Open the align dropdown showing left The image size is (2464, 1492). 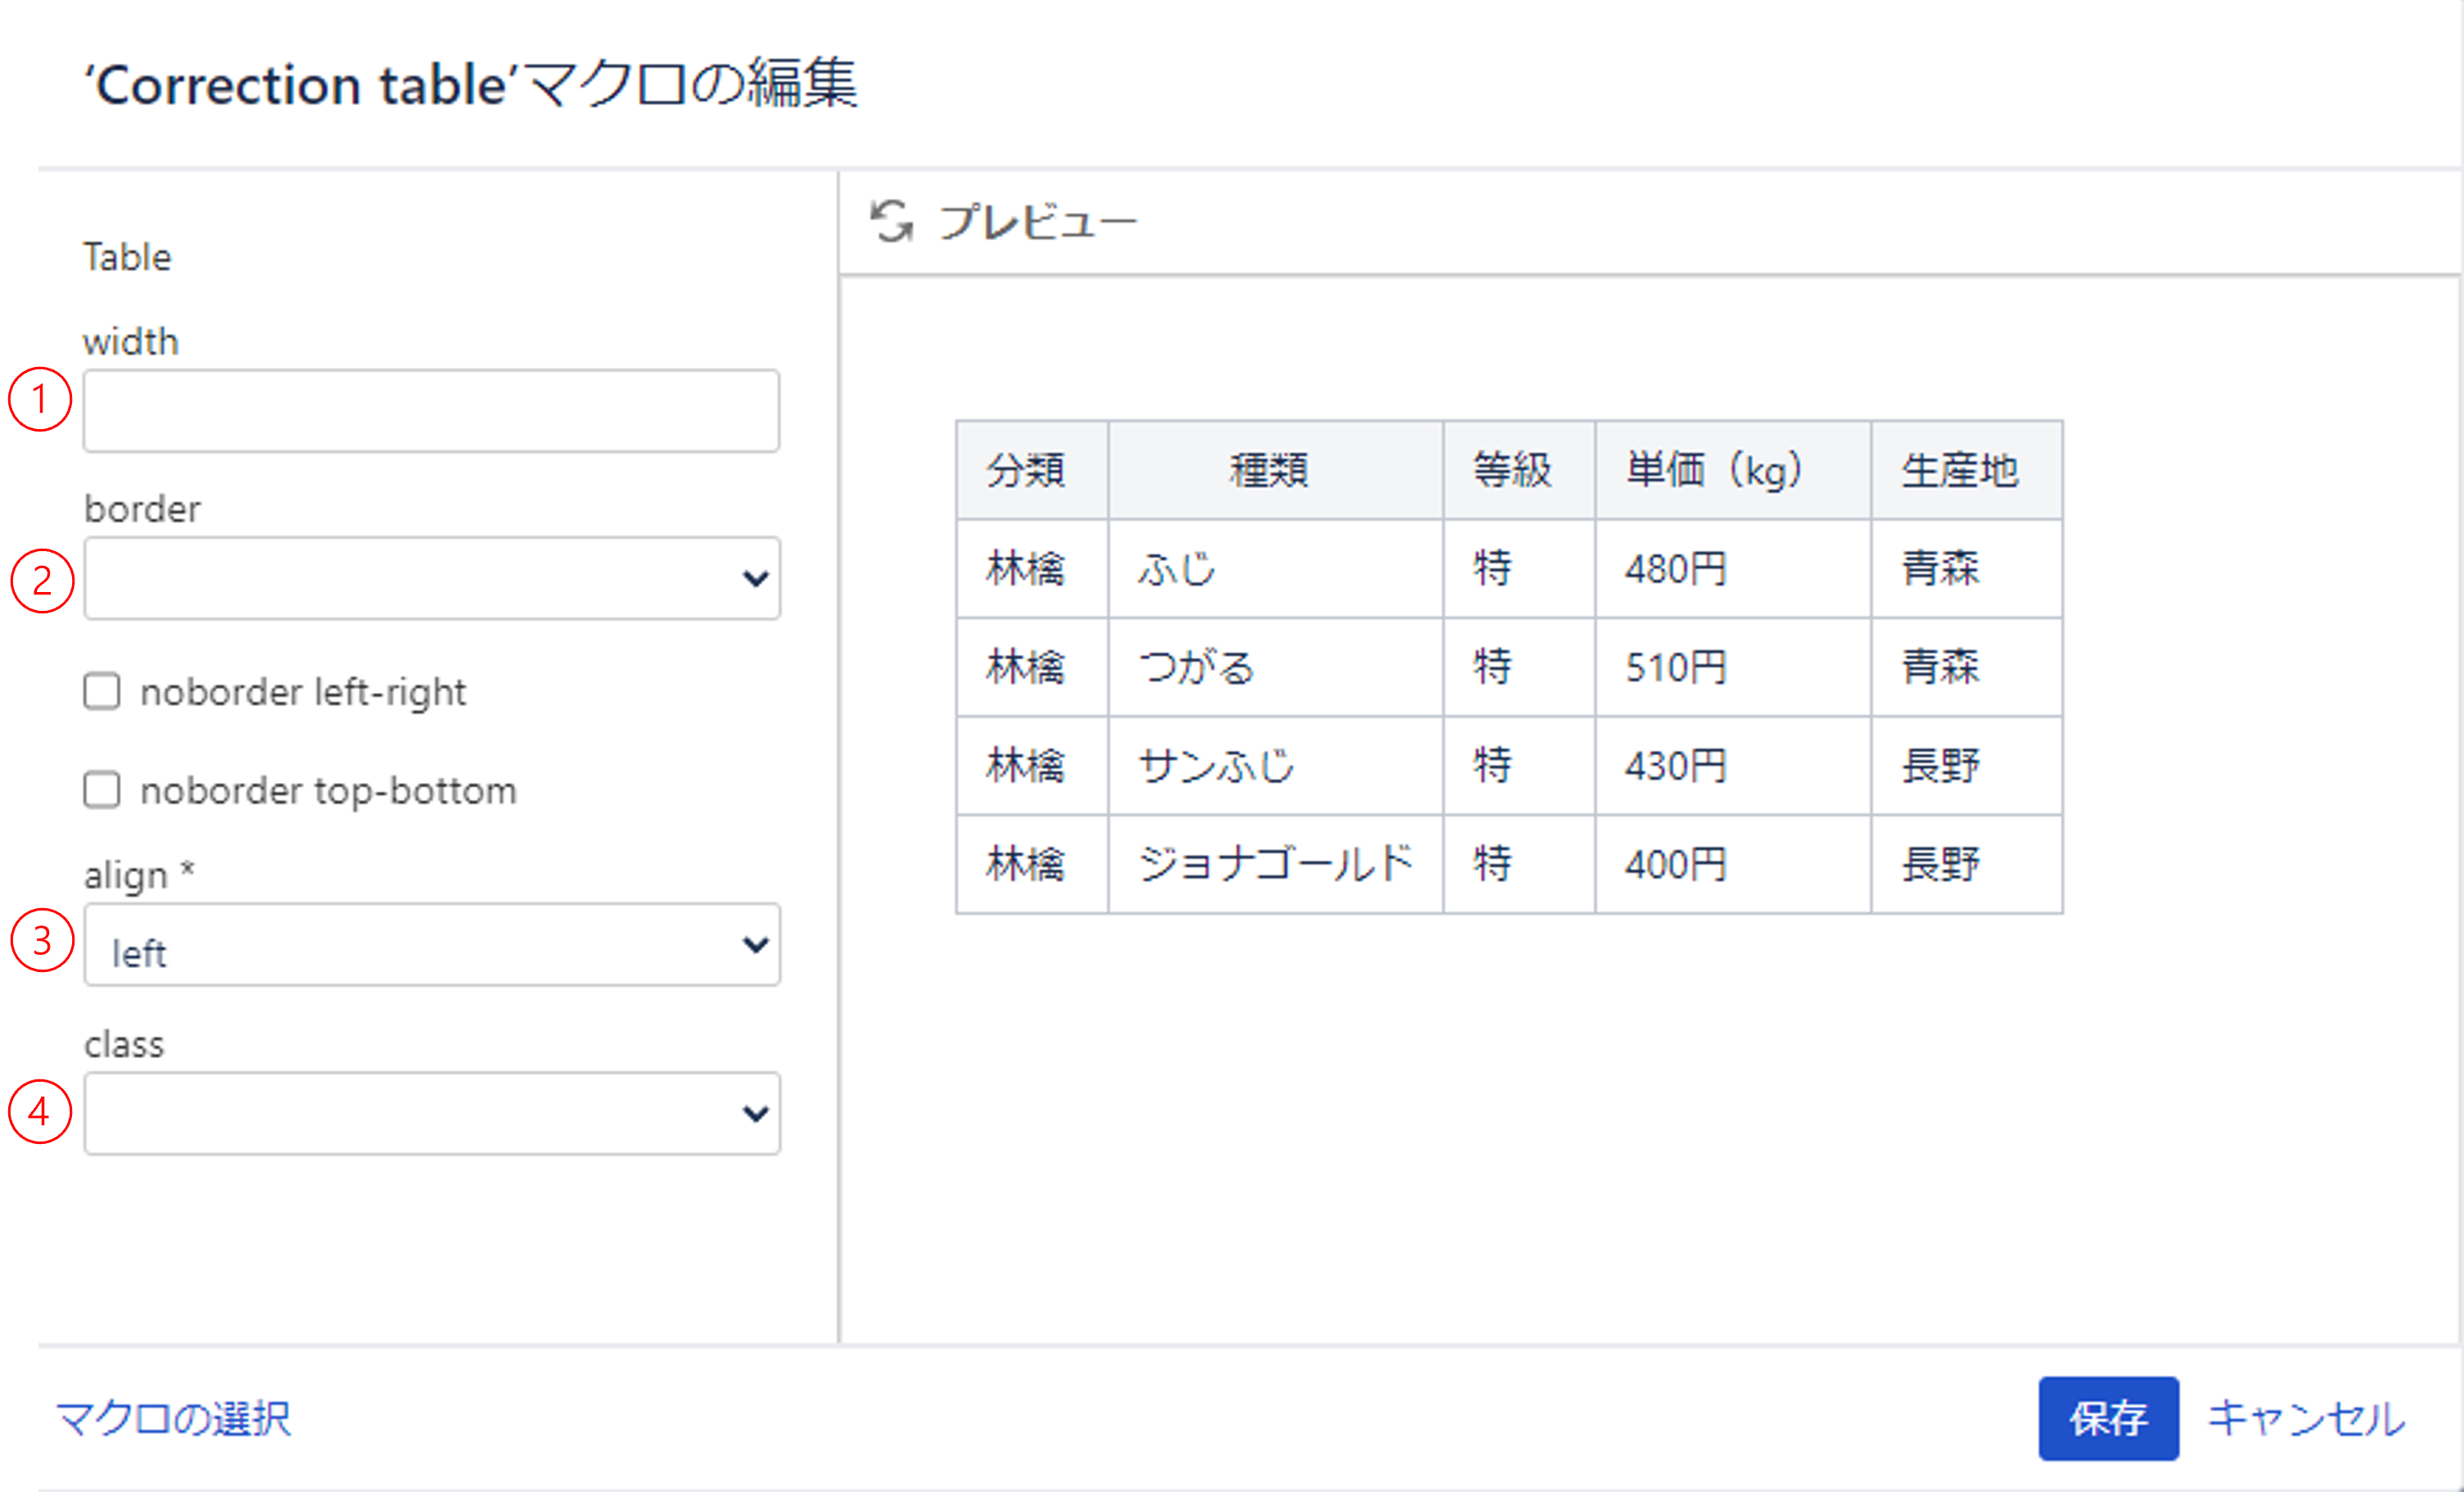(x=432, y=945)
